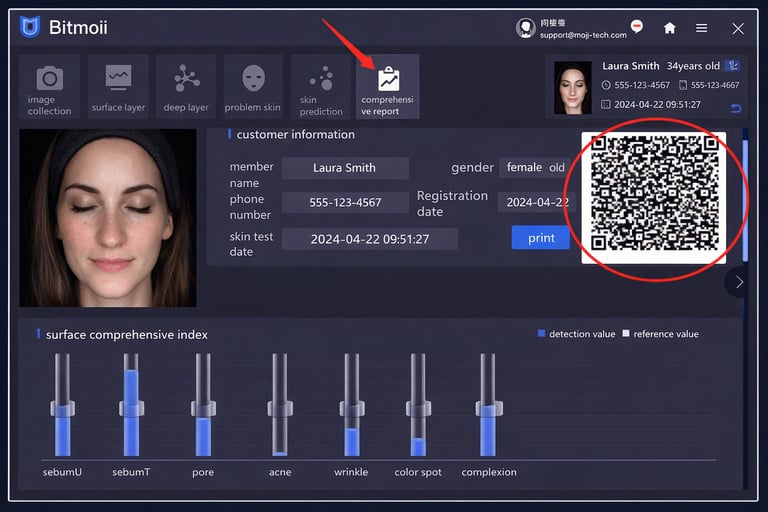Click the member name field Laura Smith
768x512 pixels.
tap(345, 168)
